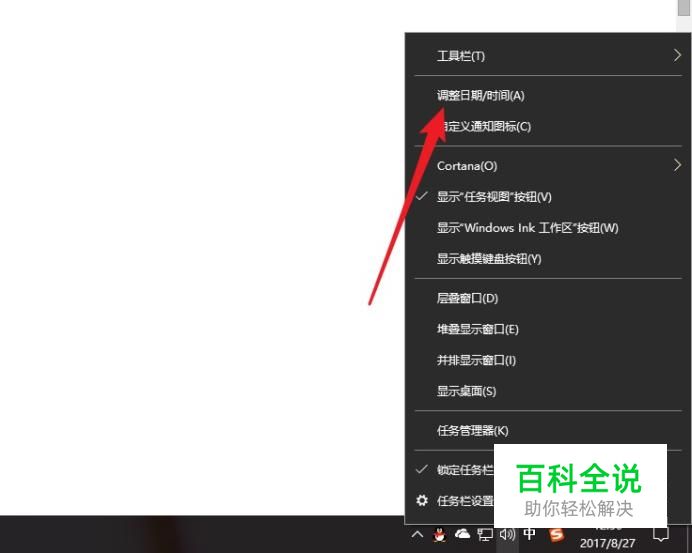Enable 显示"Windows Ink 工作区"按钮(W)

tap(549, 228)
